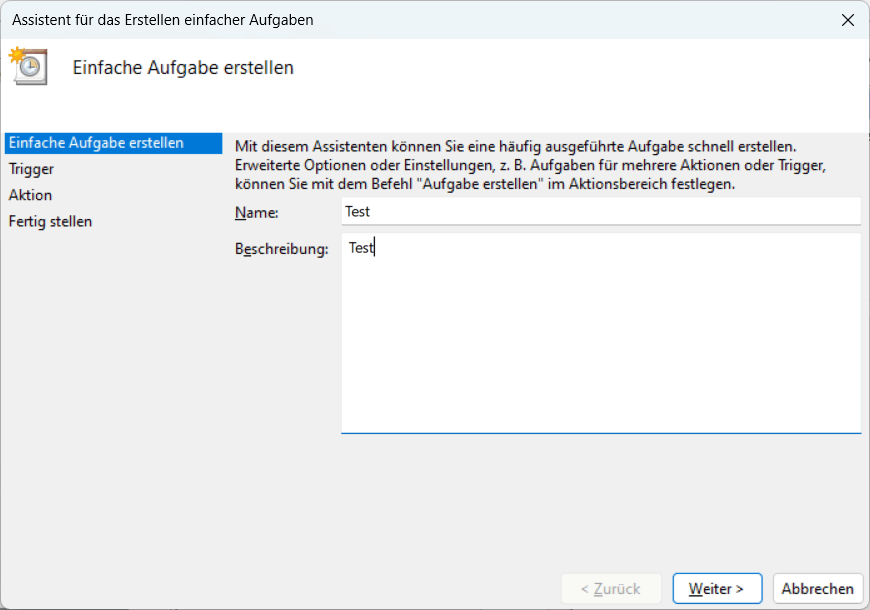Image resolution: width=870 pixels, height=610 pixels.
Task: Click inside the Beschreibung text area
Action: (600, 340)
